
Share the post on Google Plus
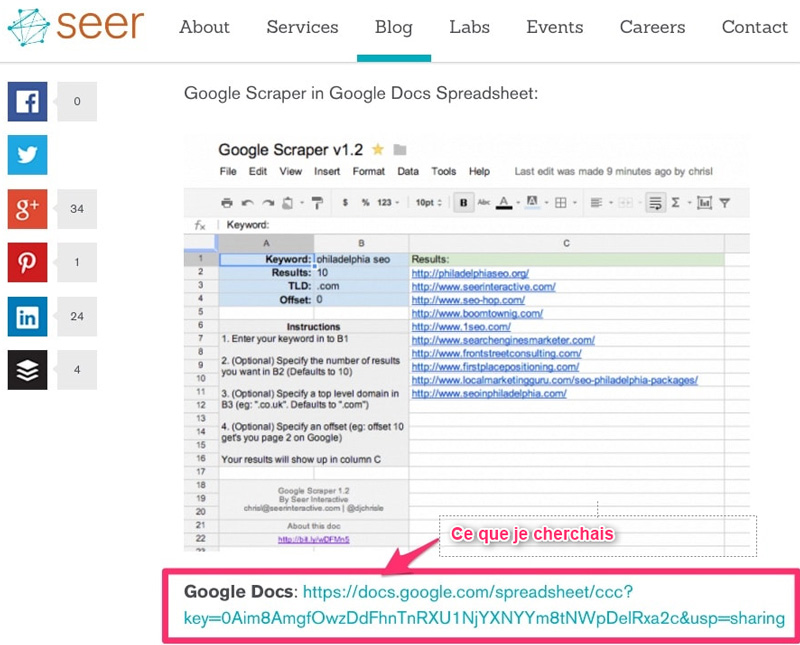tap(28, 209)
